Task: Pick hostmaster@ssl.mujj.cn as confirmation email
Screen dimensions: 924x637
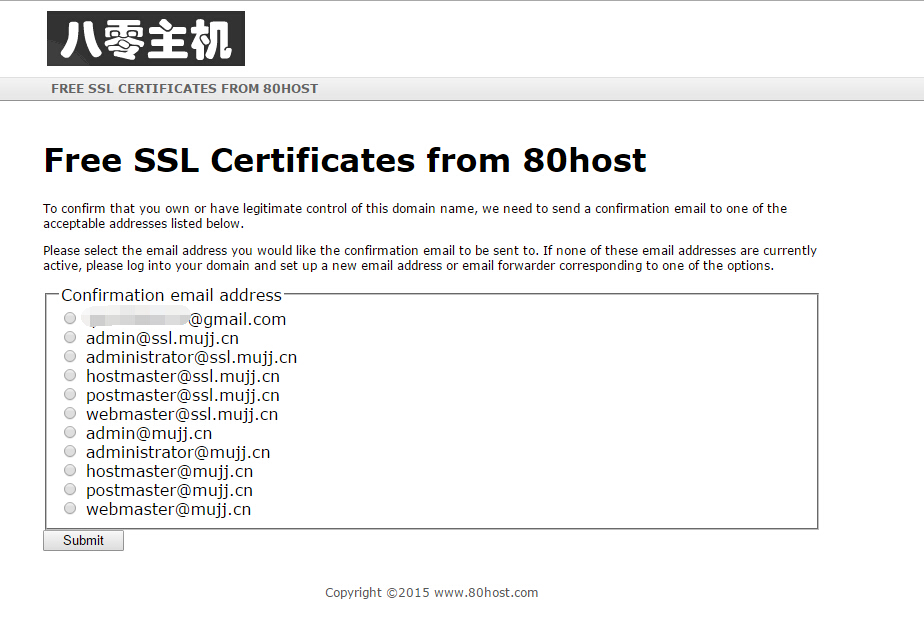Action: (70, 375)
